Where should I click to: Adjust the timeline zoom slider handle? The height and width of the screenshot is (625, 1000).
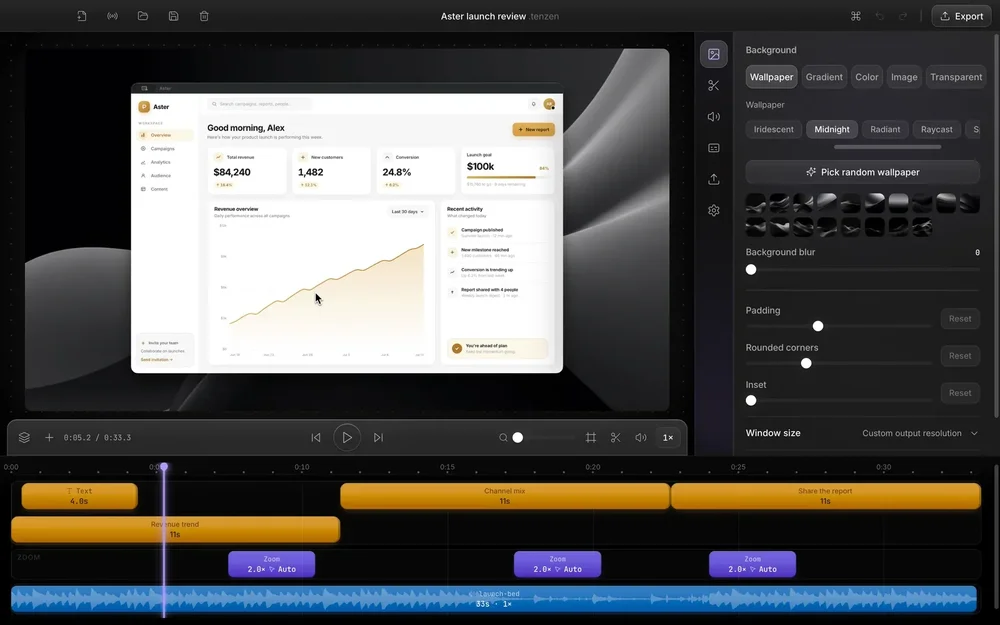coord(518,438)
